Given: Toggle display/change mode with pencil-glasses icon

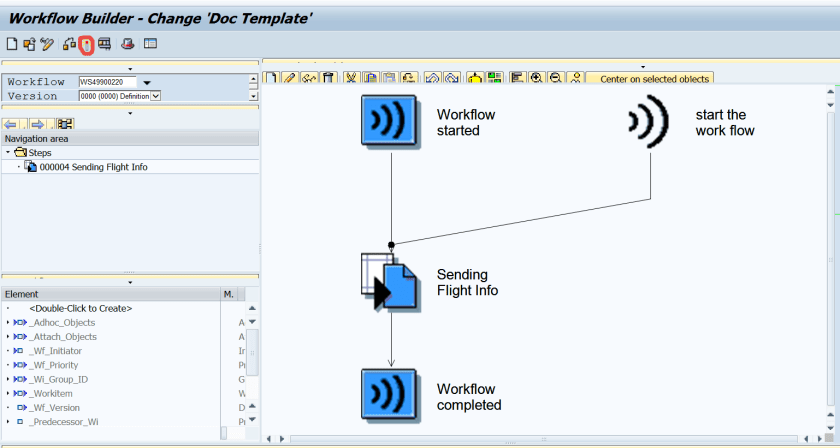Looking at the screenshot, I should (47, 44).
